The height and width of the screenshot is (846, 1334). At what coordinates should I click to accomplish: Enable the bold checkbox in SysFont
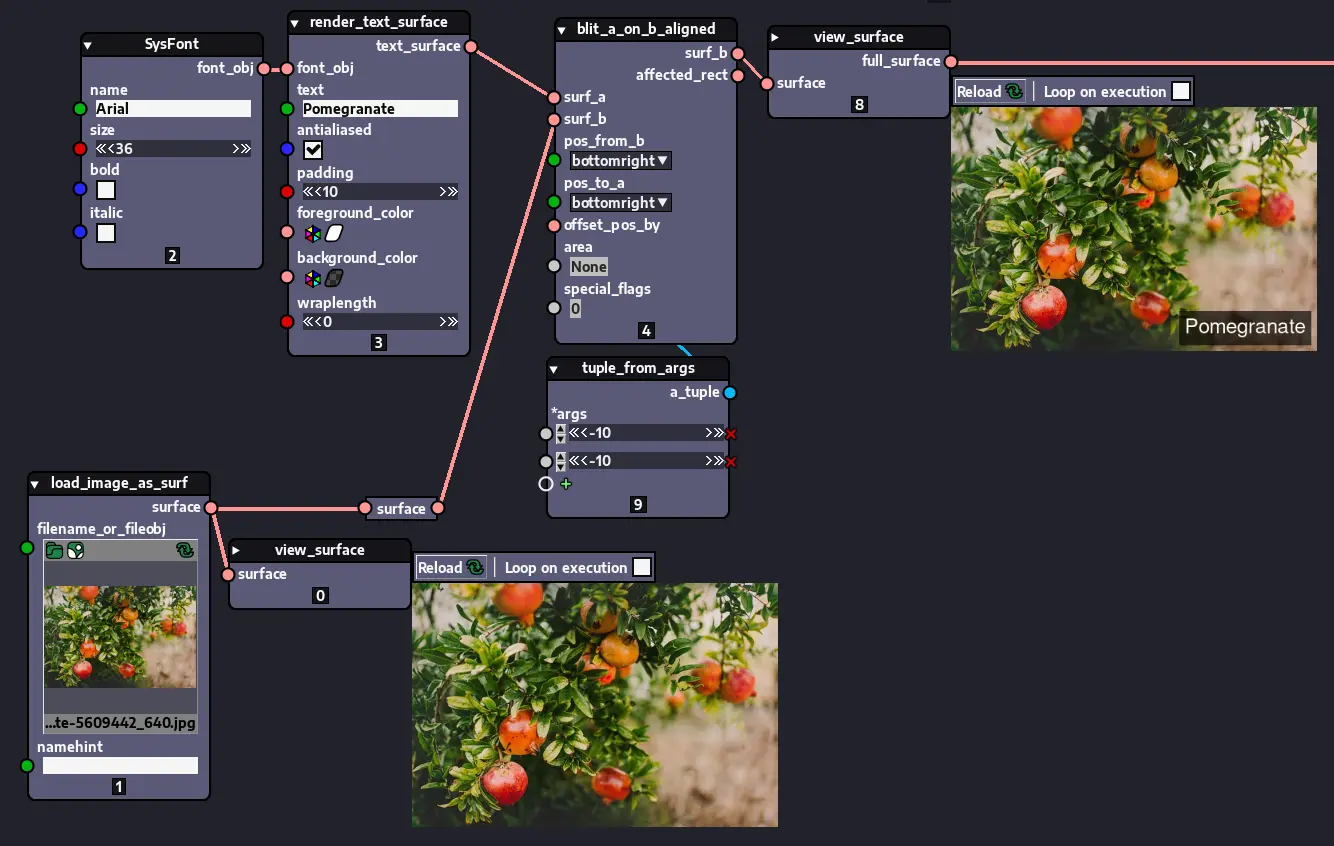point(106,190)
